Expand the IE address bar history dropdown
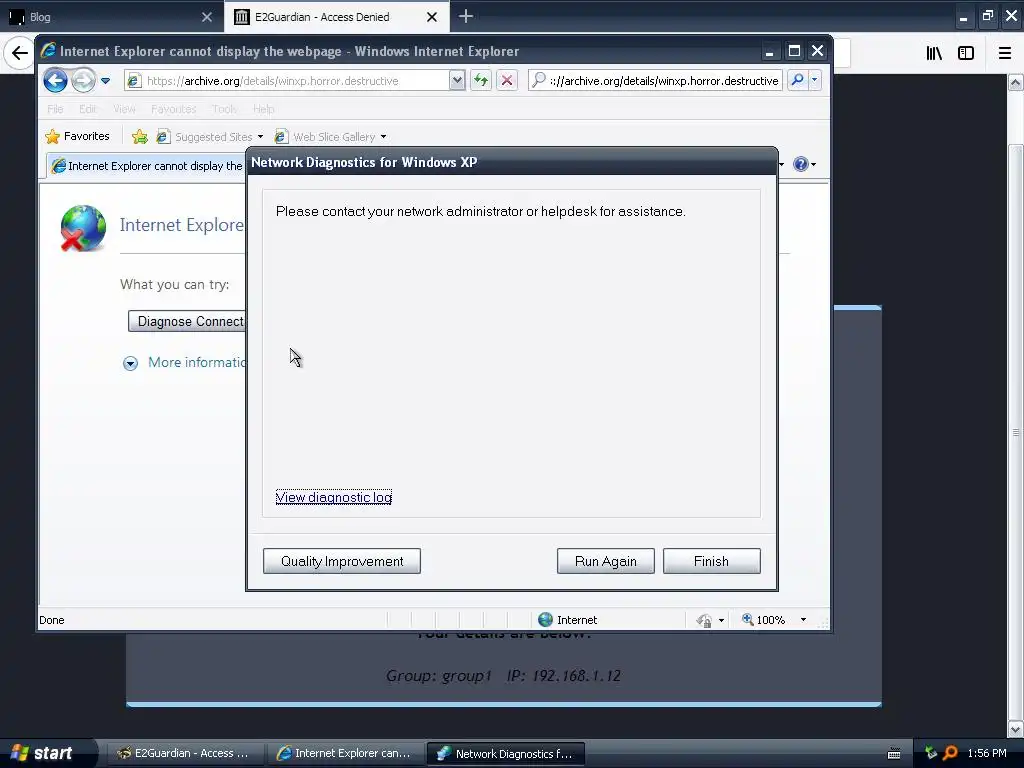 point(457,80)
